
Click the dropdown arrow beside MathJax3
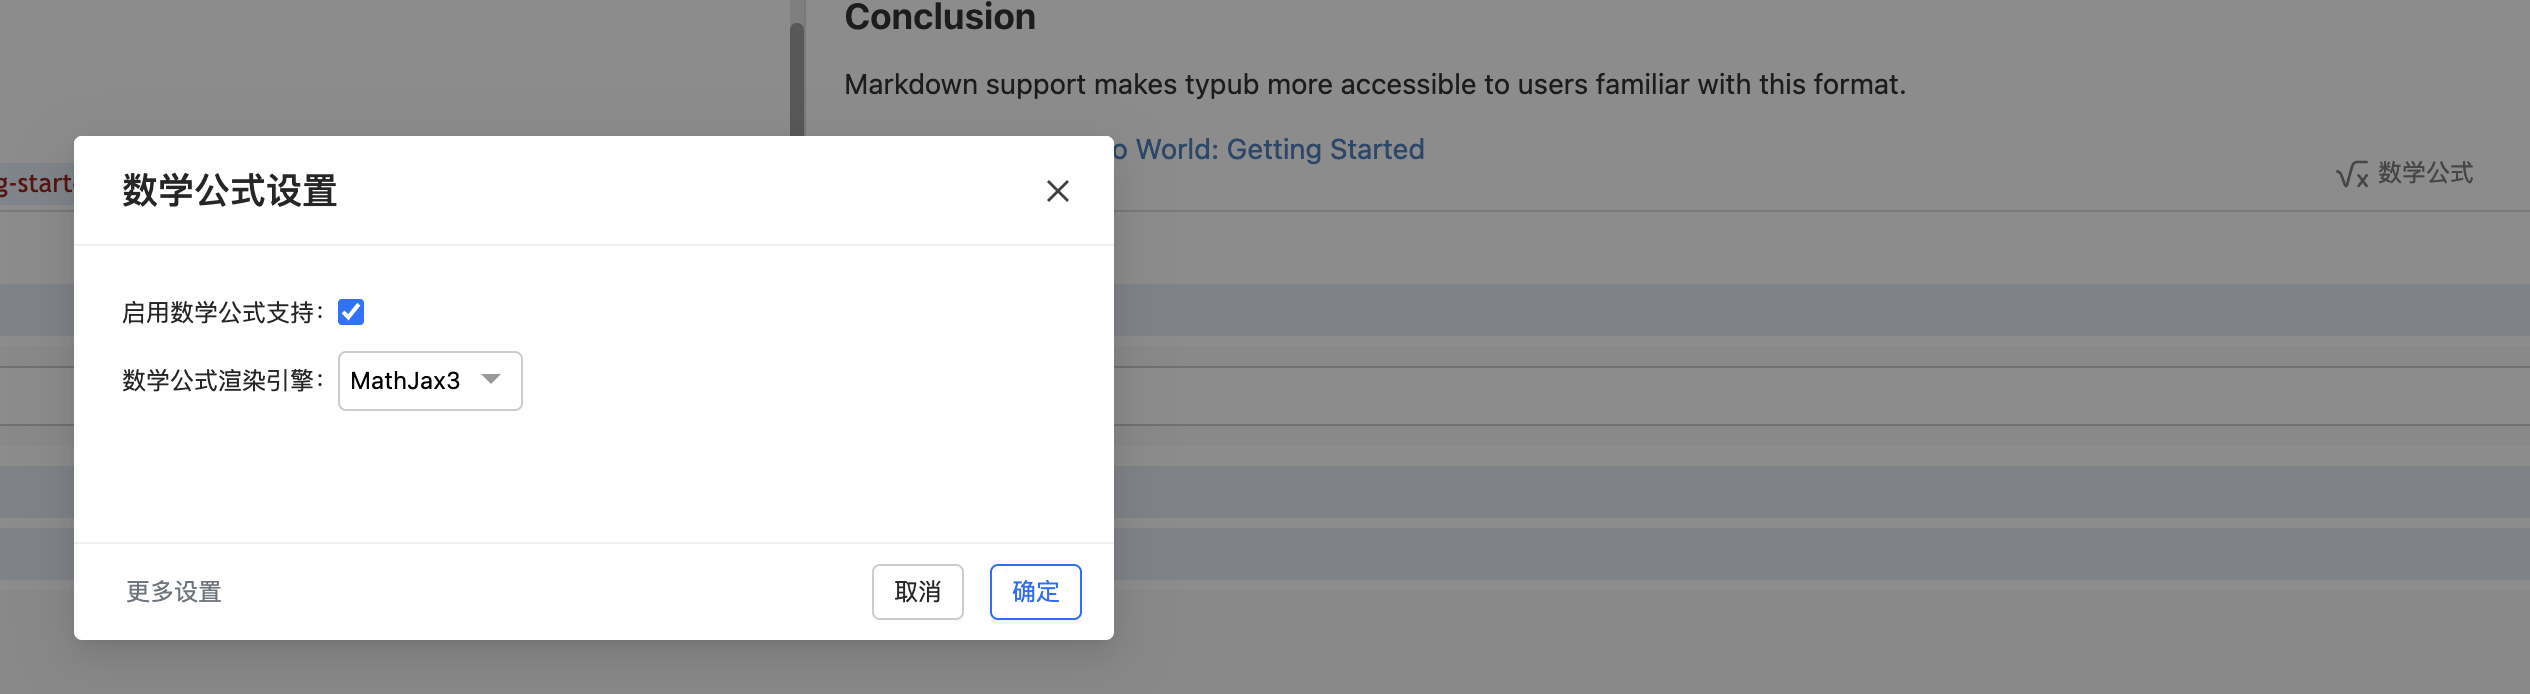(491, 379)
